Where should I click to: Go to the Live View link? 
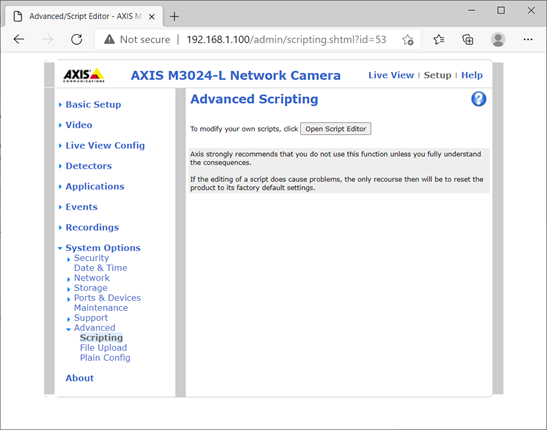click(391, 75)
